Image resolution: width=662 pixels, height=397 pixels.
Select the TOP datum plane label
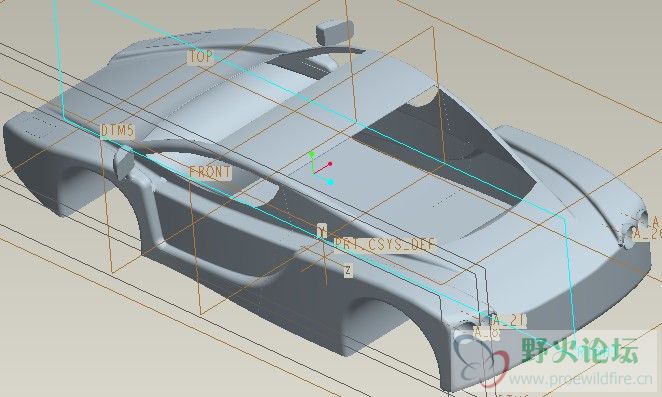(201, 57)
